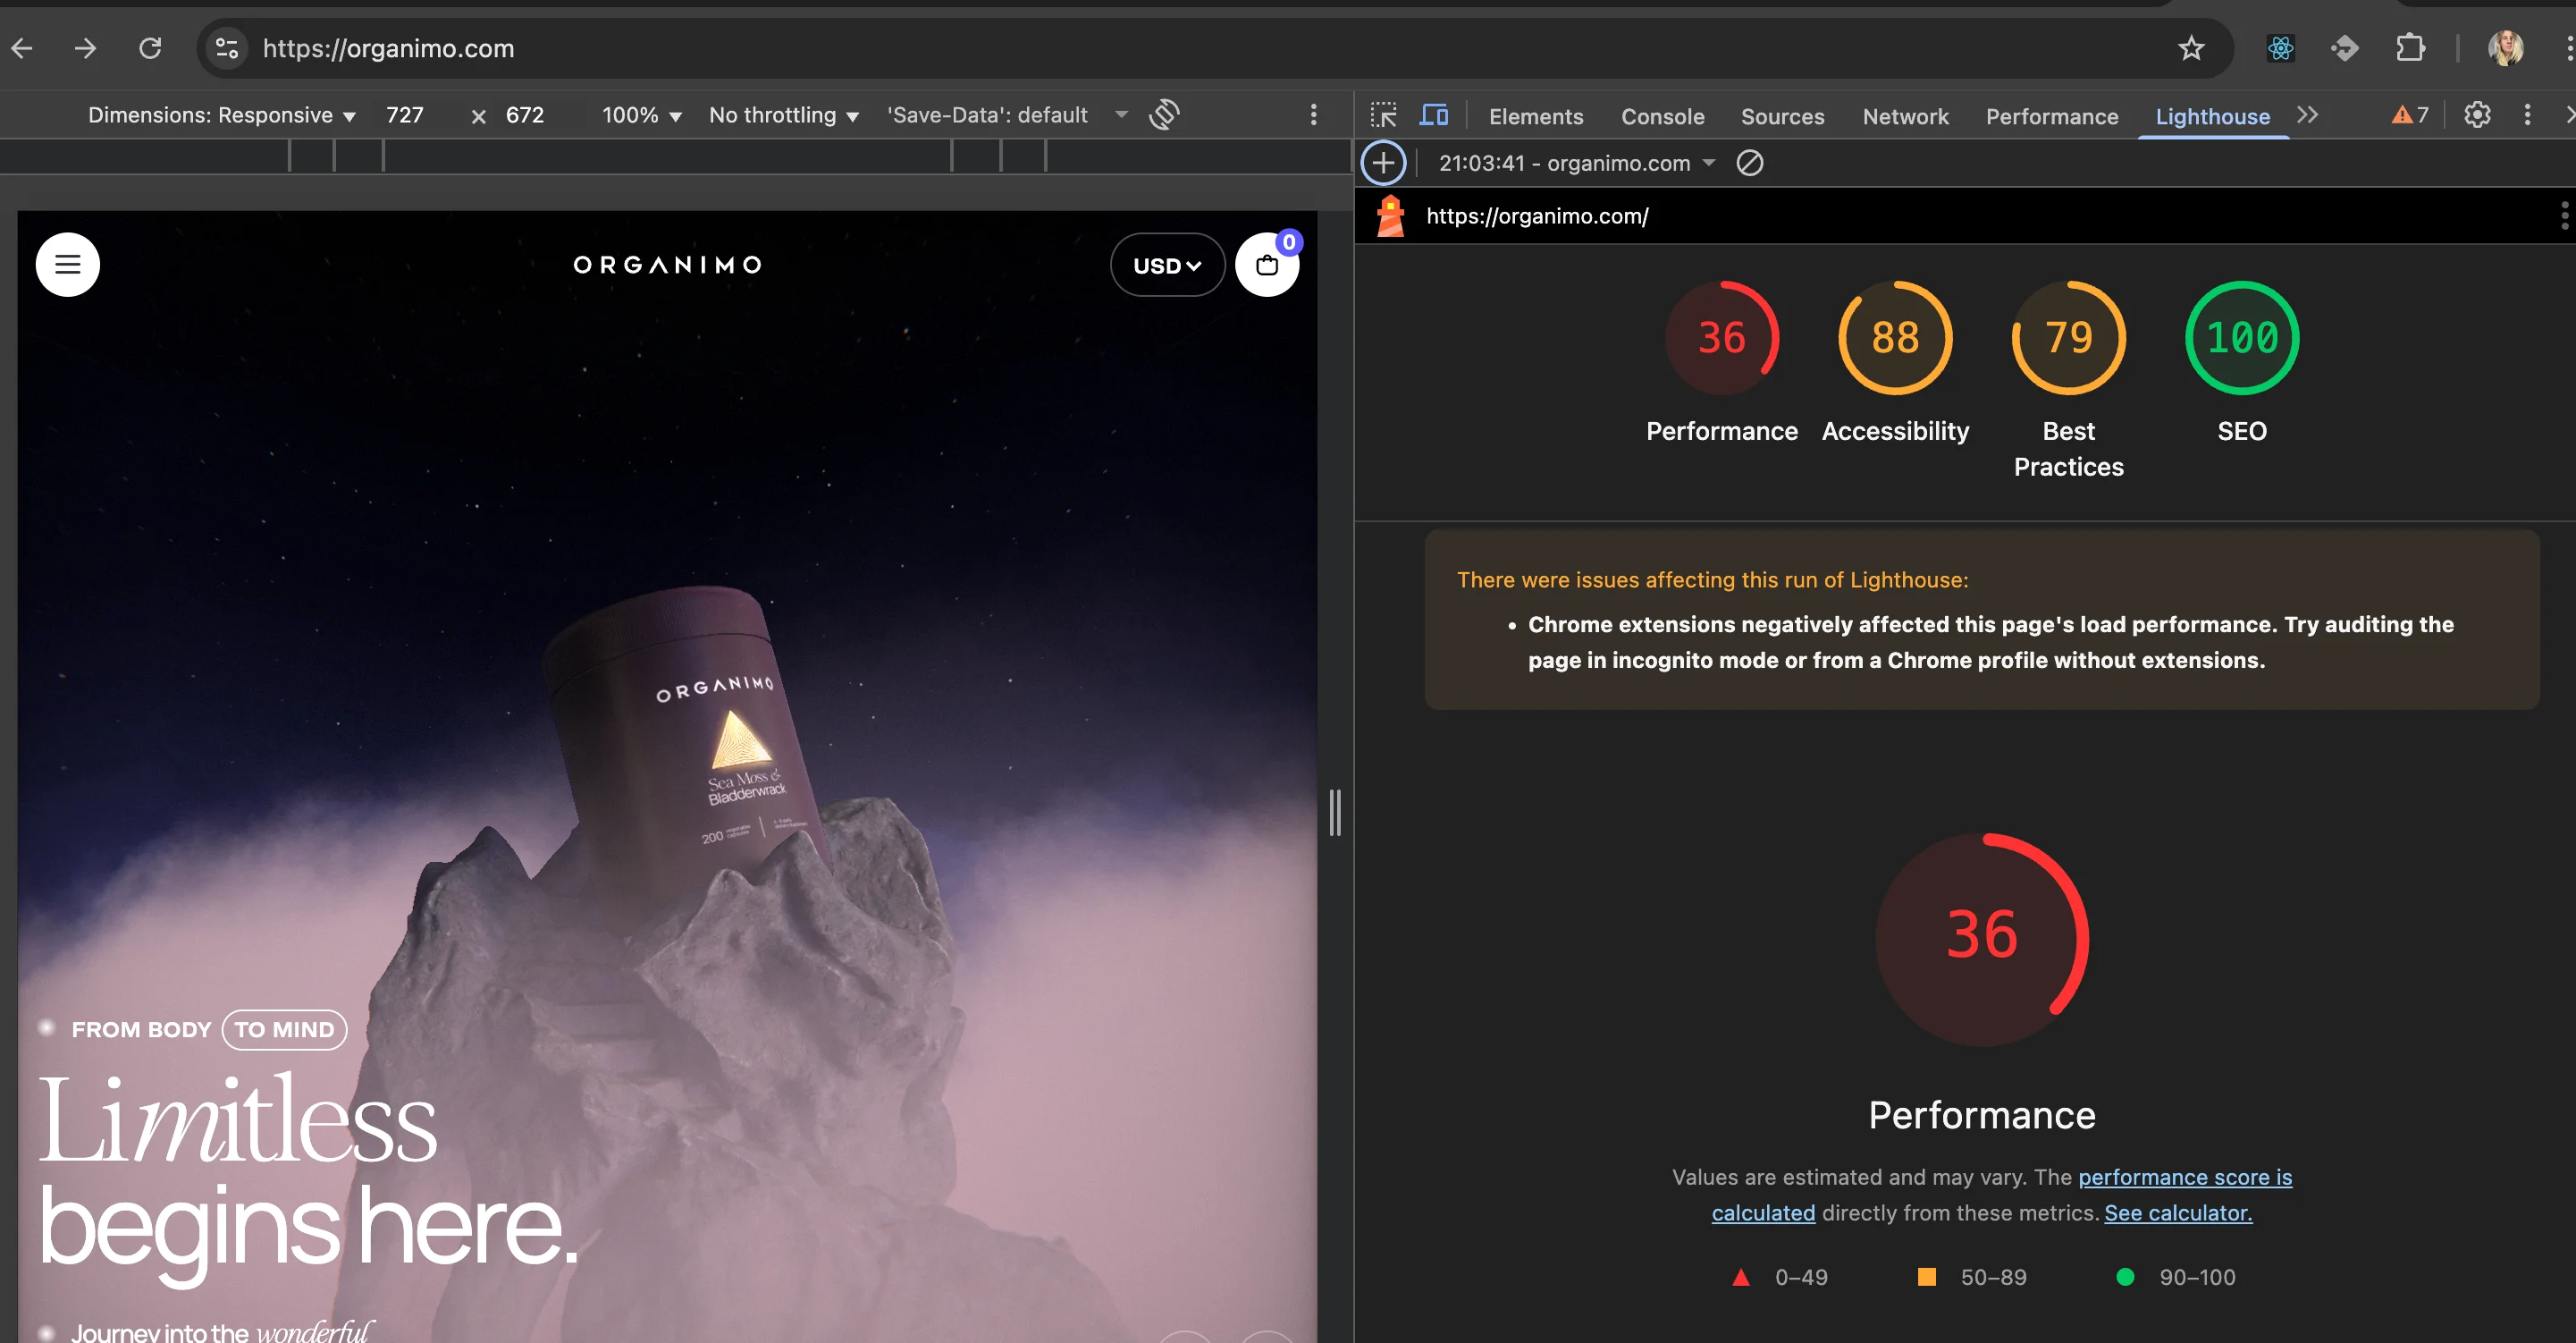Click the 90–100 legend entry
2576x1343 pixels.
[2176, 1277]
